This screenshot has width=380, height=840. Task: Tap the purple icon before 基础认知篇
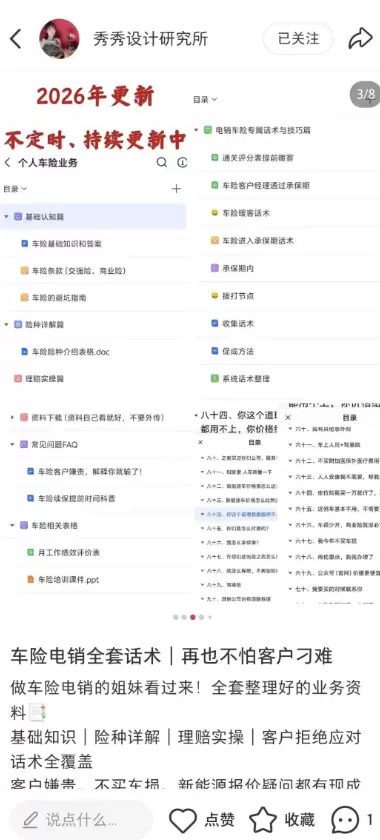pos(18,217)
